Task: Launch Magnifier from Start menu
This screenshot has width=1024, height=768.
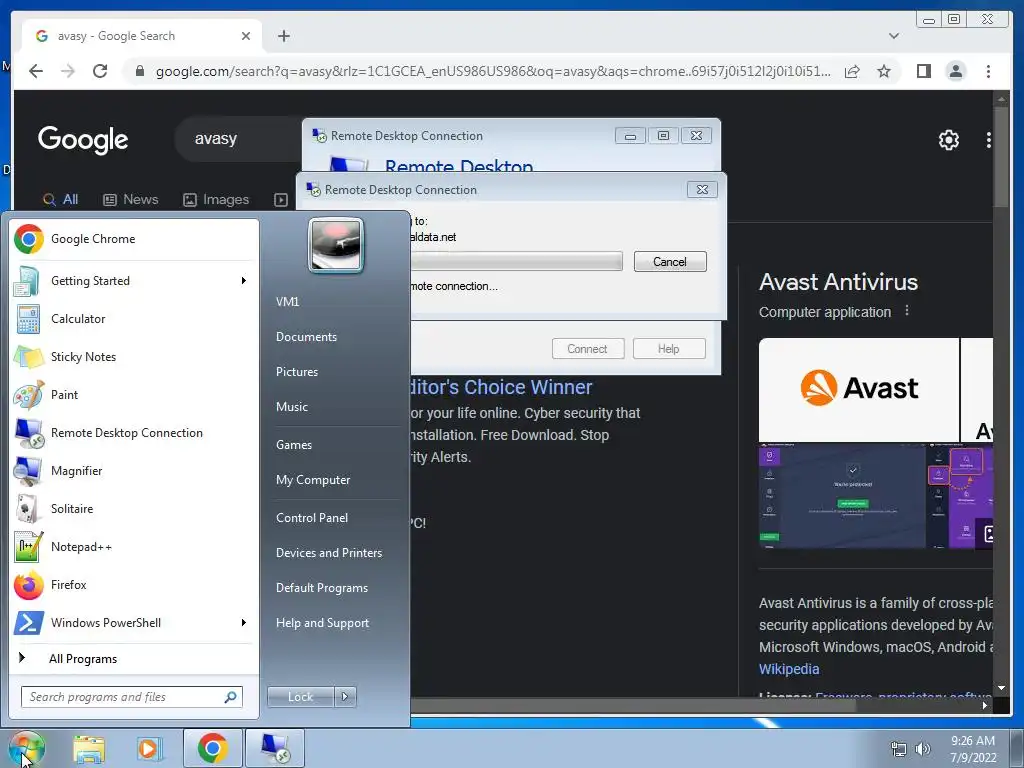Action: (x=134, y=470)
